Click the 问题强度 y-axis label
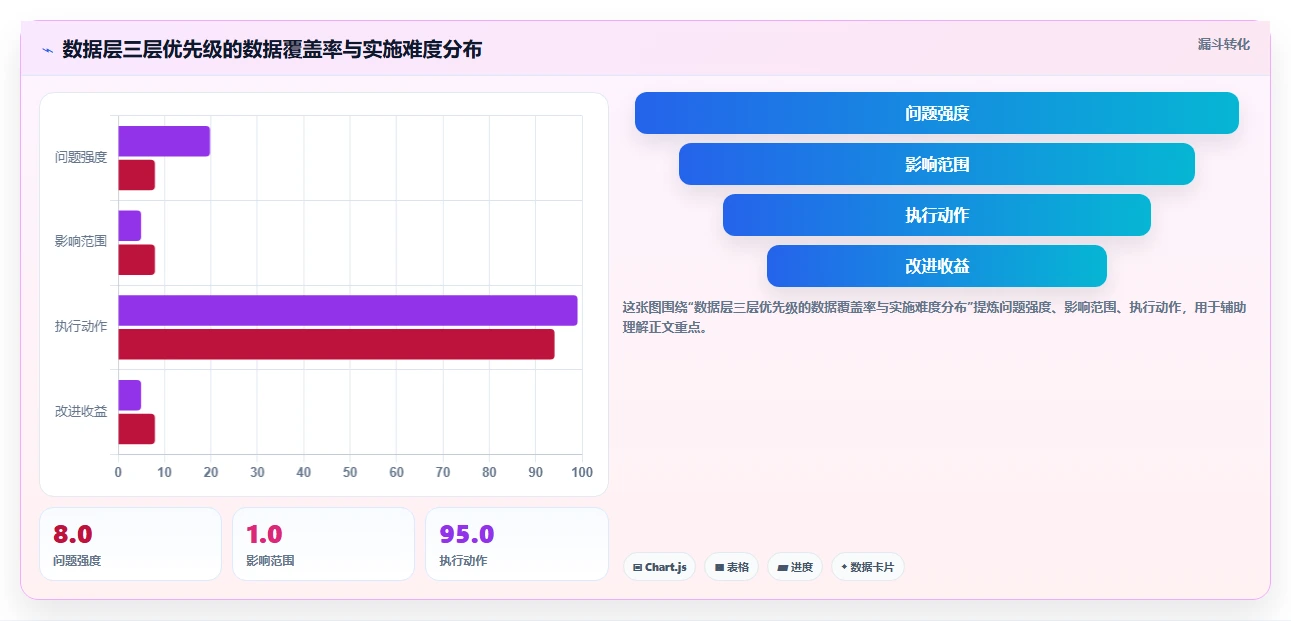This screenshot has width=1291, height=621. click(x=81, y=157)
